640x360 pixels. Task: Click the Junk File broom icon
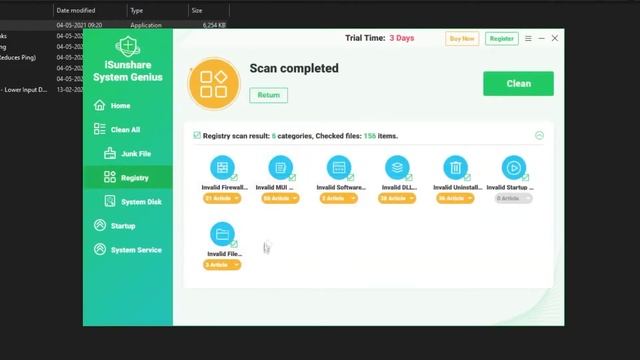[x=110, y=153]
